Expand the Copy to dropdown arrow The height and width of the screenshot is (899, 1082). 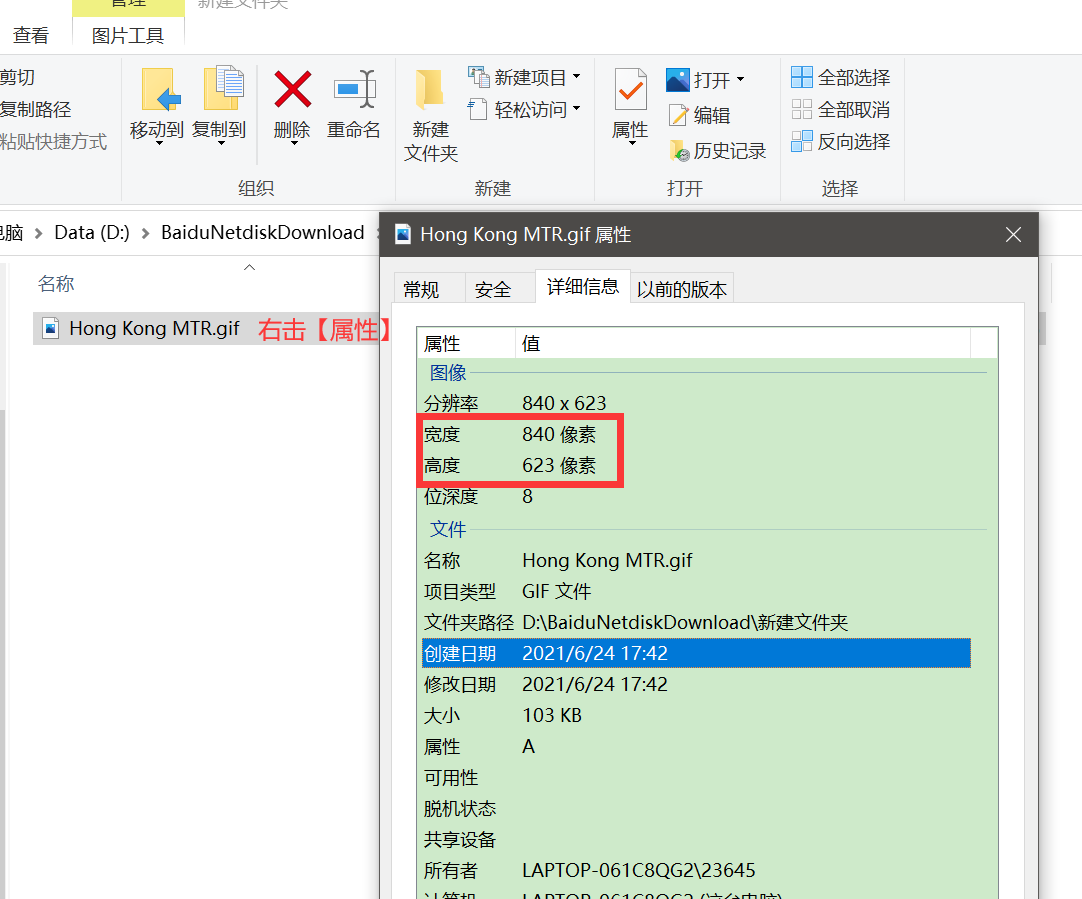point(222,143)
